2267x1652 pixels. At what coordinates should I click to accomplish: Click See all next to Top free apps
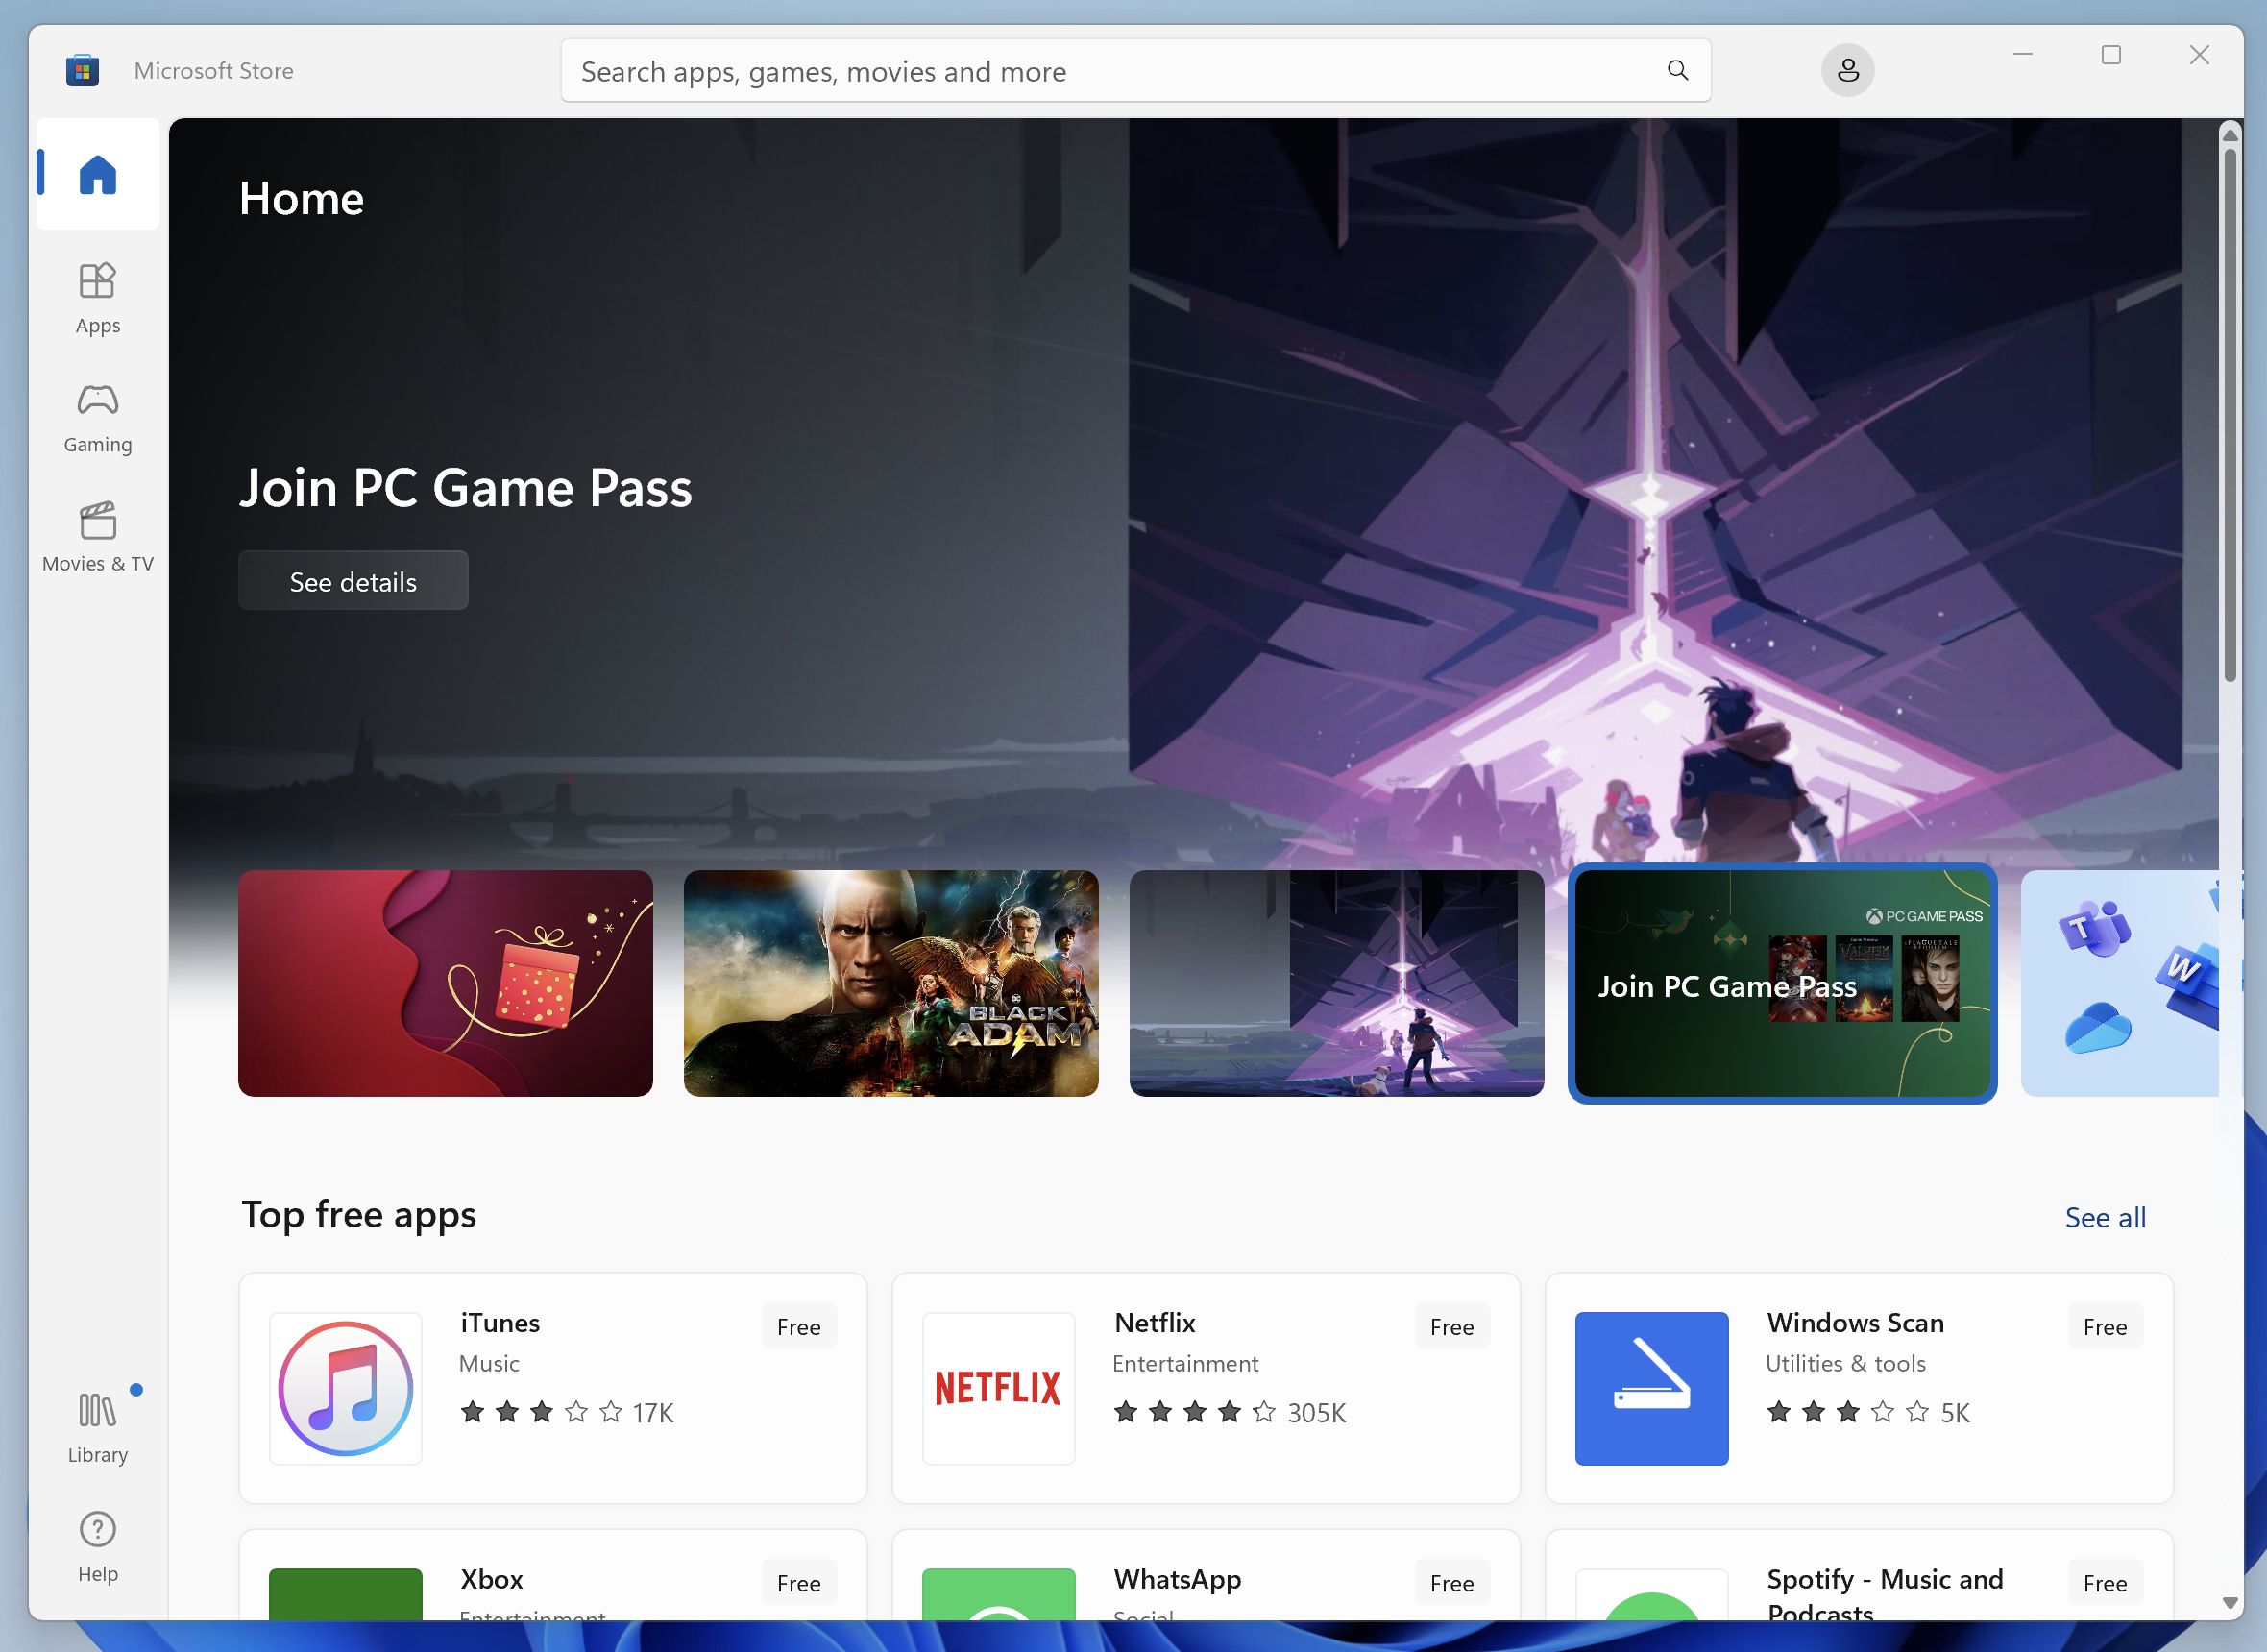pos(2104,1217)
